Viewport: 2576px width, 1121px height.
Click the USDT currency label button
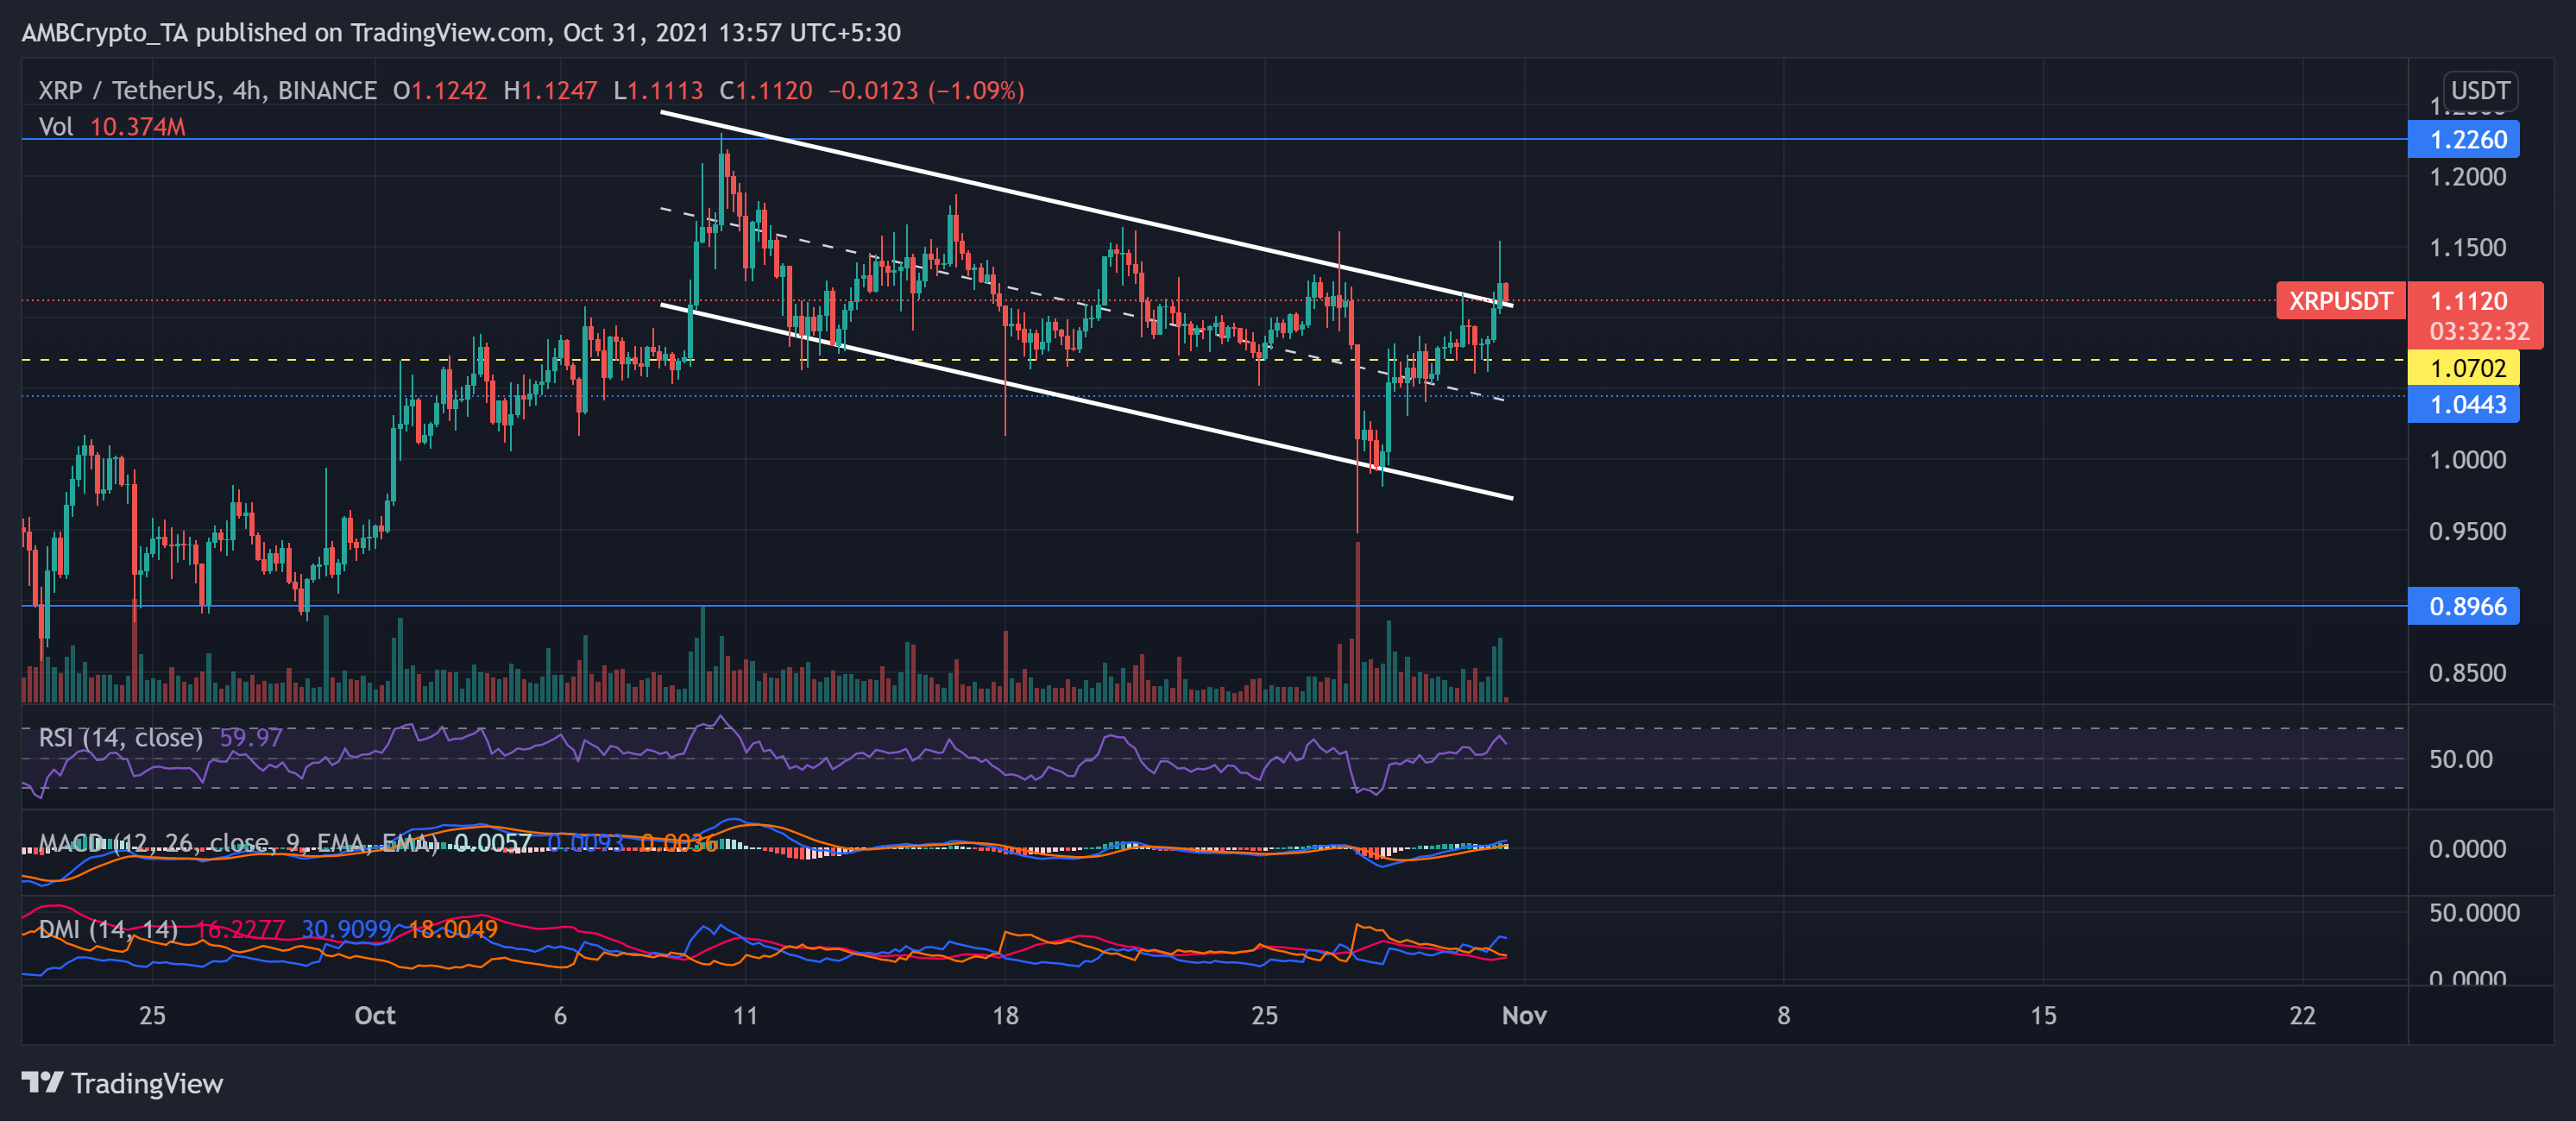pos(2480,91)
